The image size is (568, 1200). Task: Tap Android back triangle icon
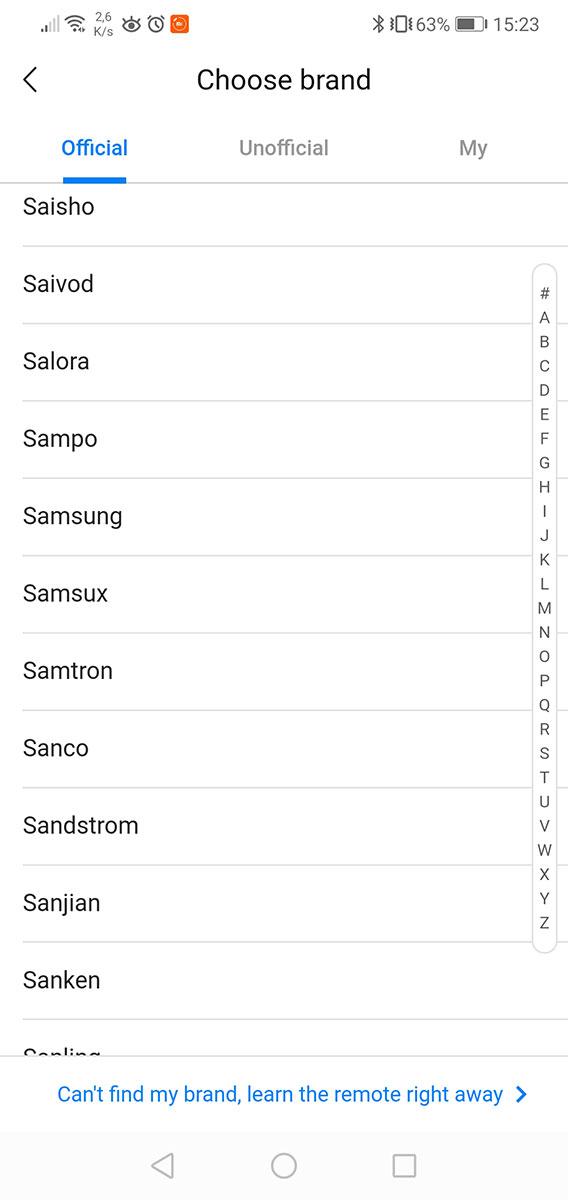pyautogui.click(x=162, y=1165)
